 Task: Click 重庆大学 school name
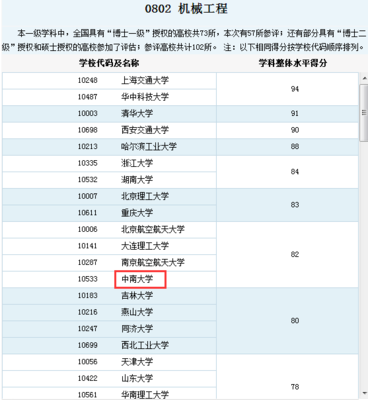tap(137, 213)
